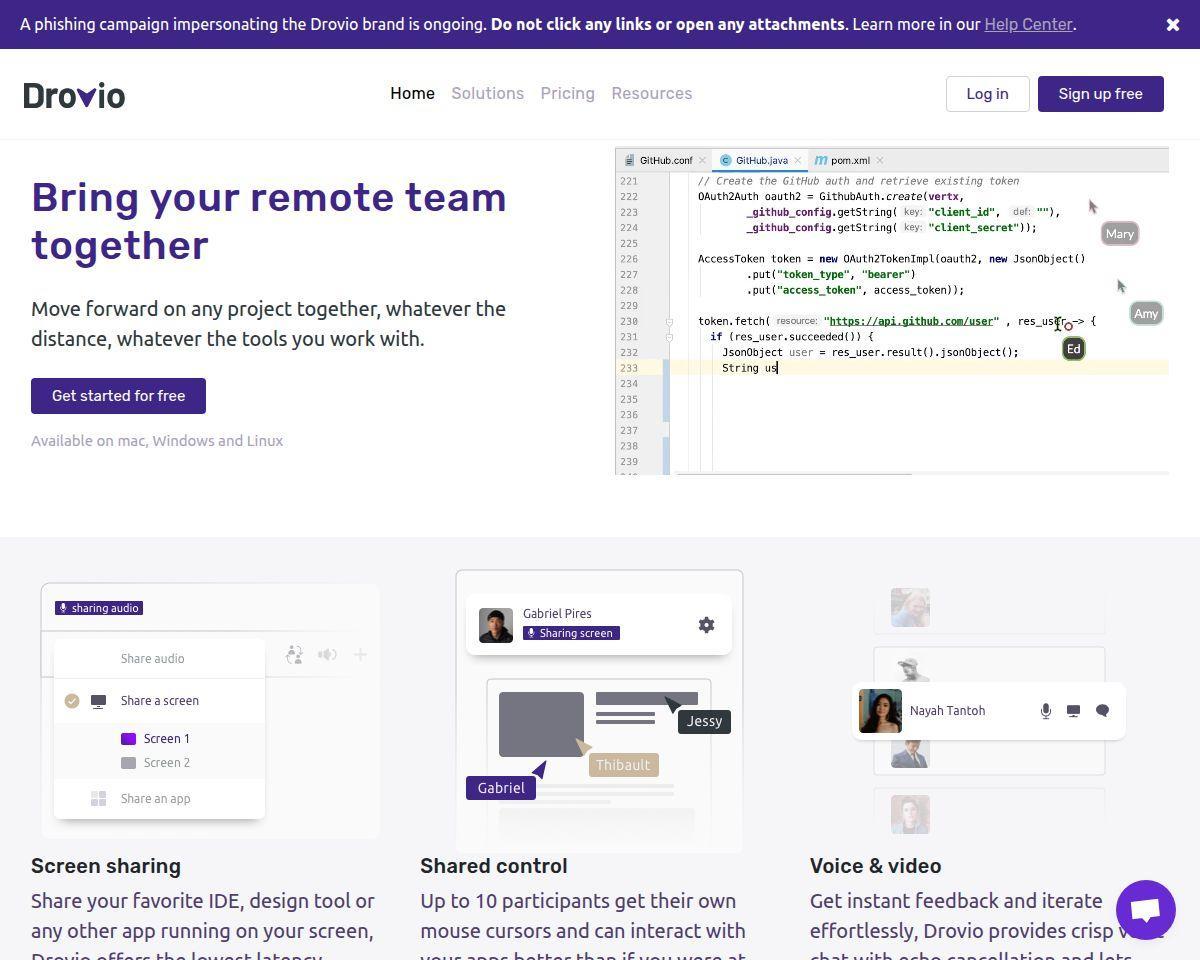Open the Pricing nav item

[567, 93]
